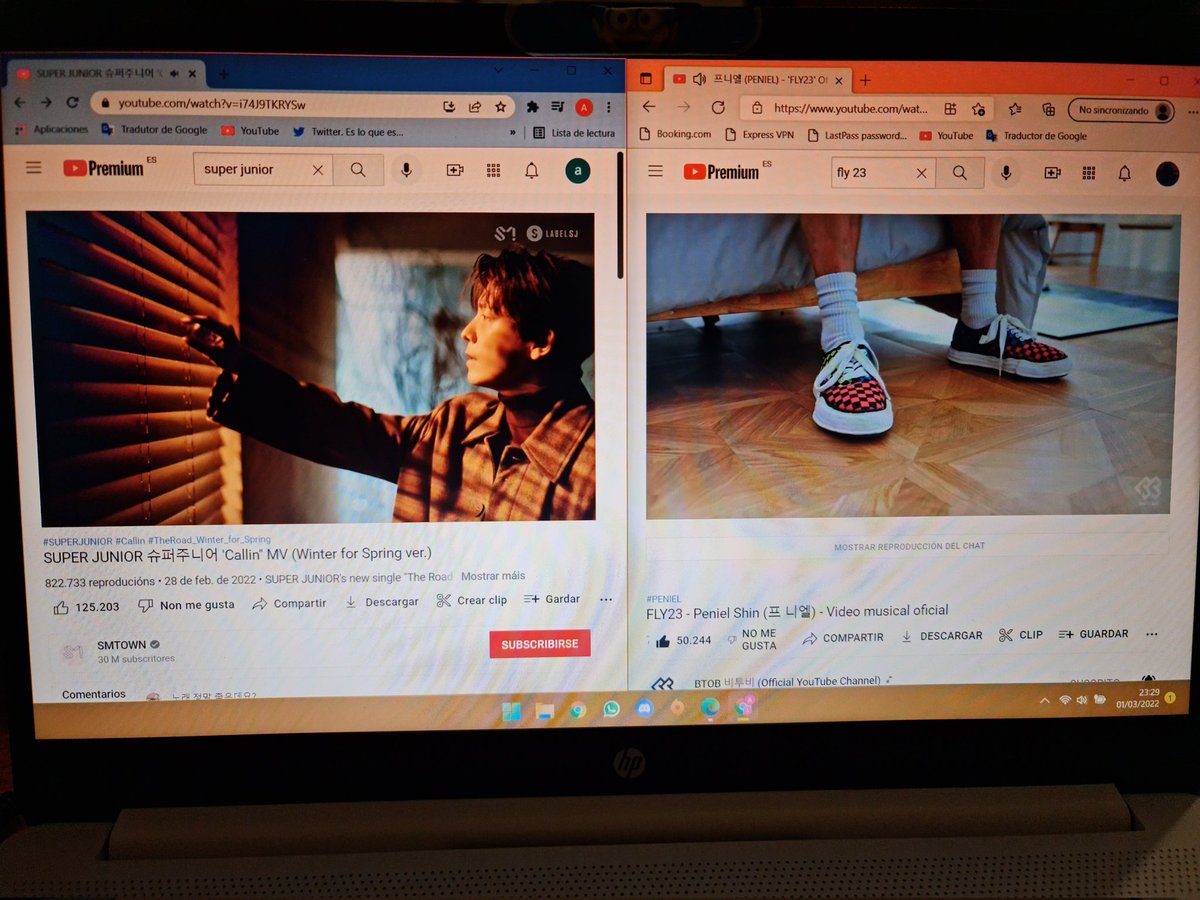This screenshot has width=1200, height=900.
Task: Go back in Chrome
Action: point(19,102)
